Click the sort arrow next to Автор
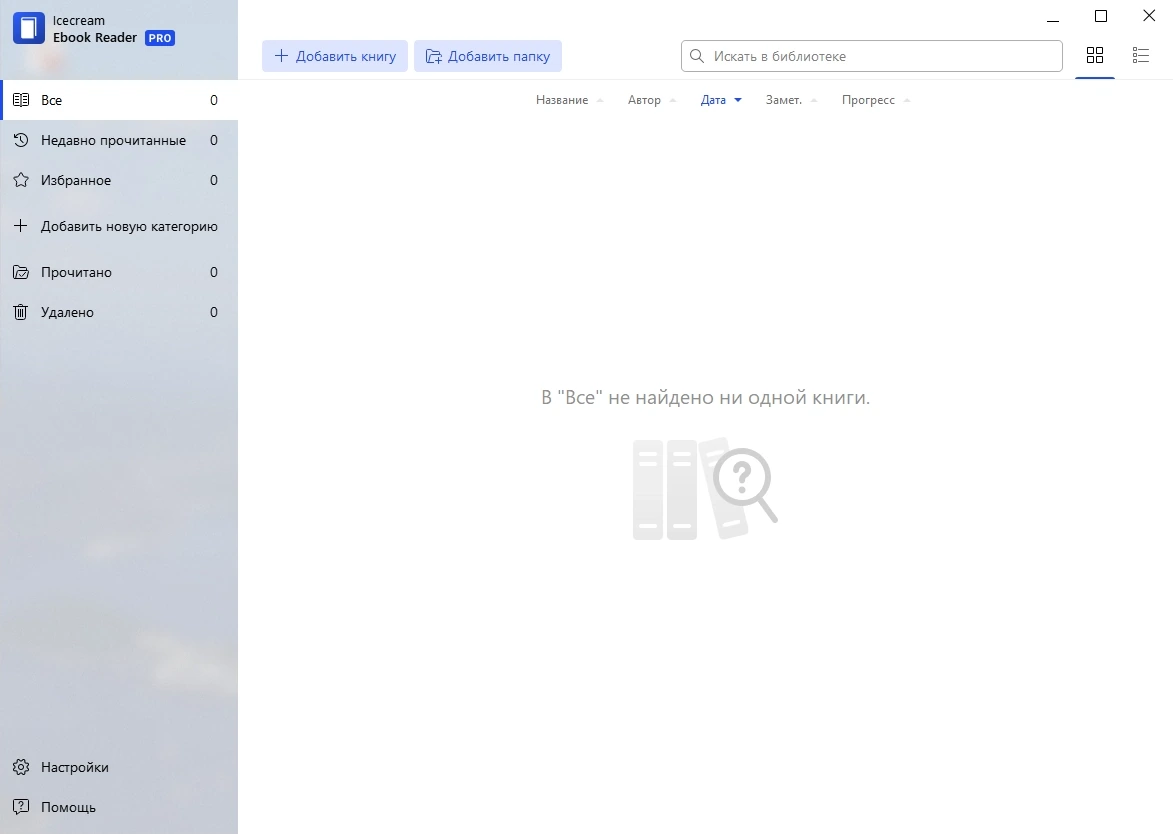 pos(673,100)
